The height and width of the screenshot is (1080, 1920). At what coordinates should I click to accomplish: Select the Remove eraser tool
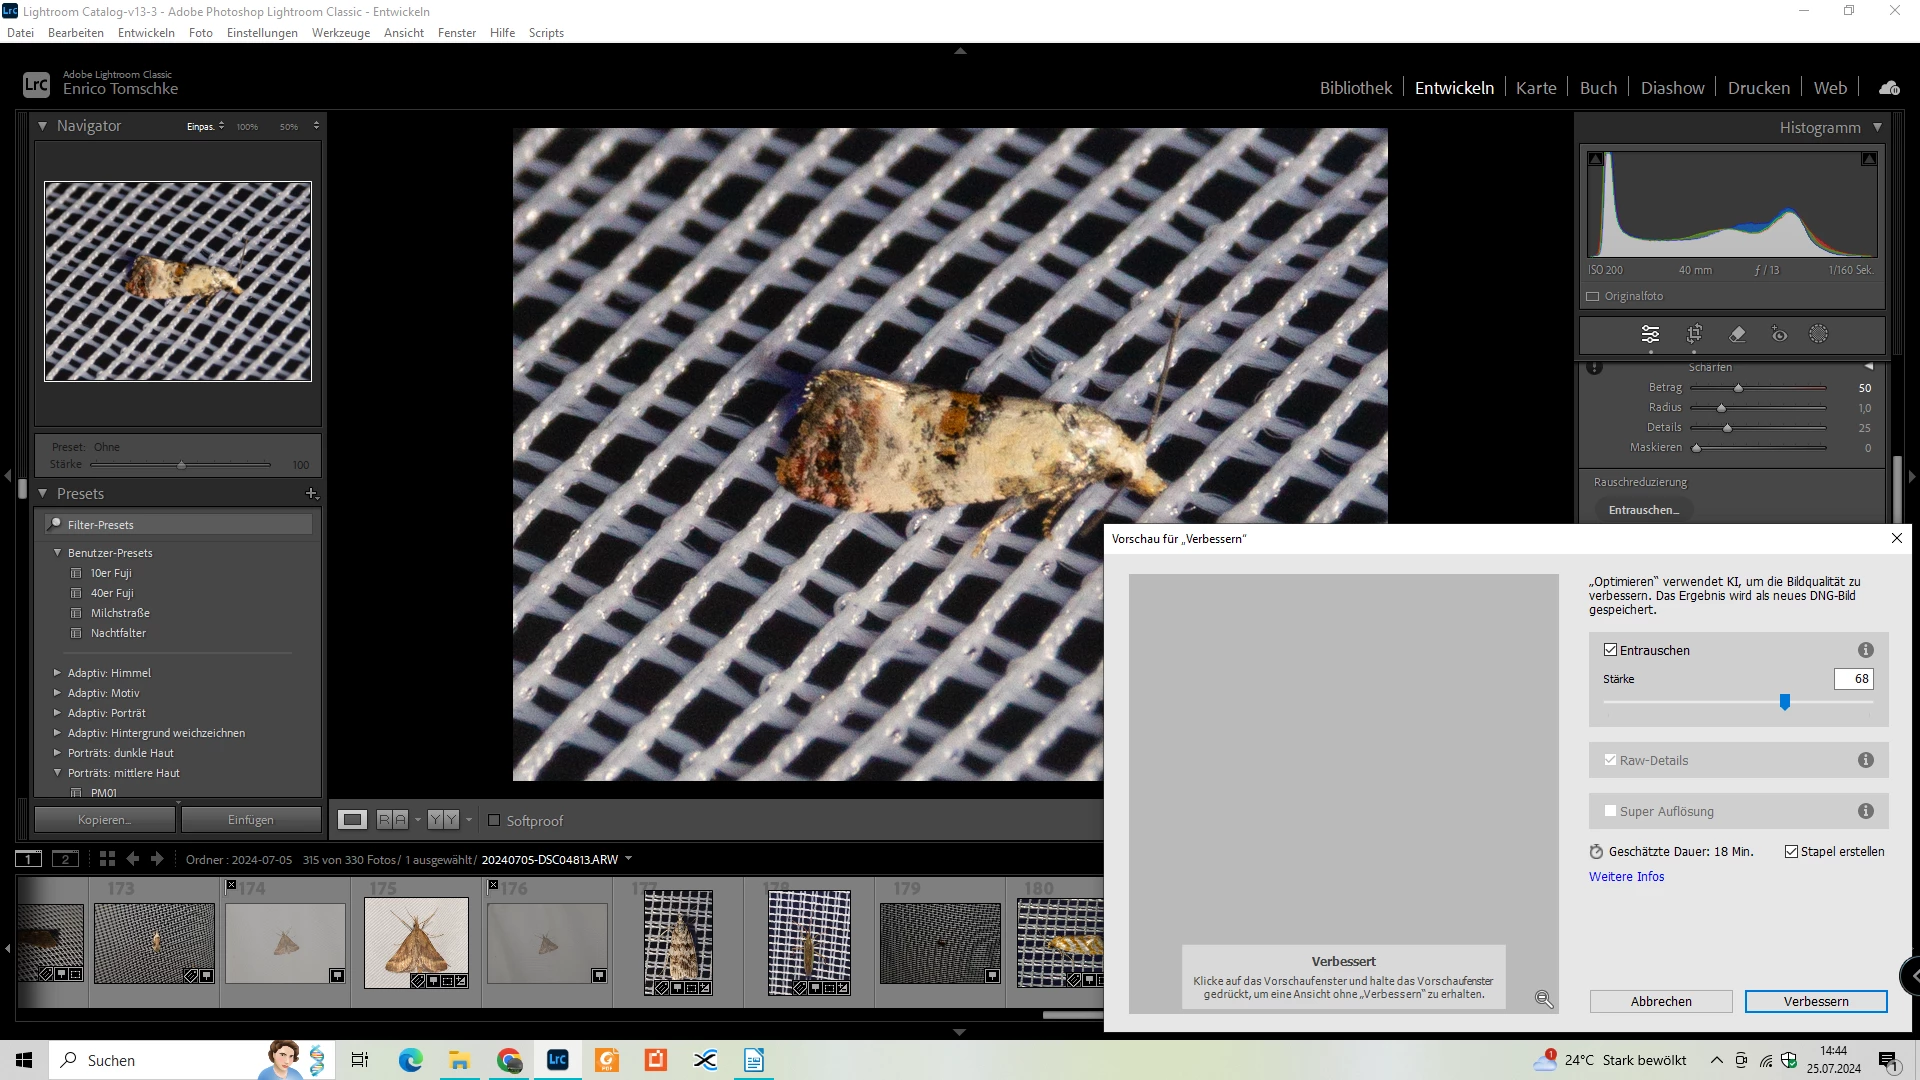[1737, 334]
